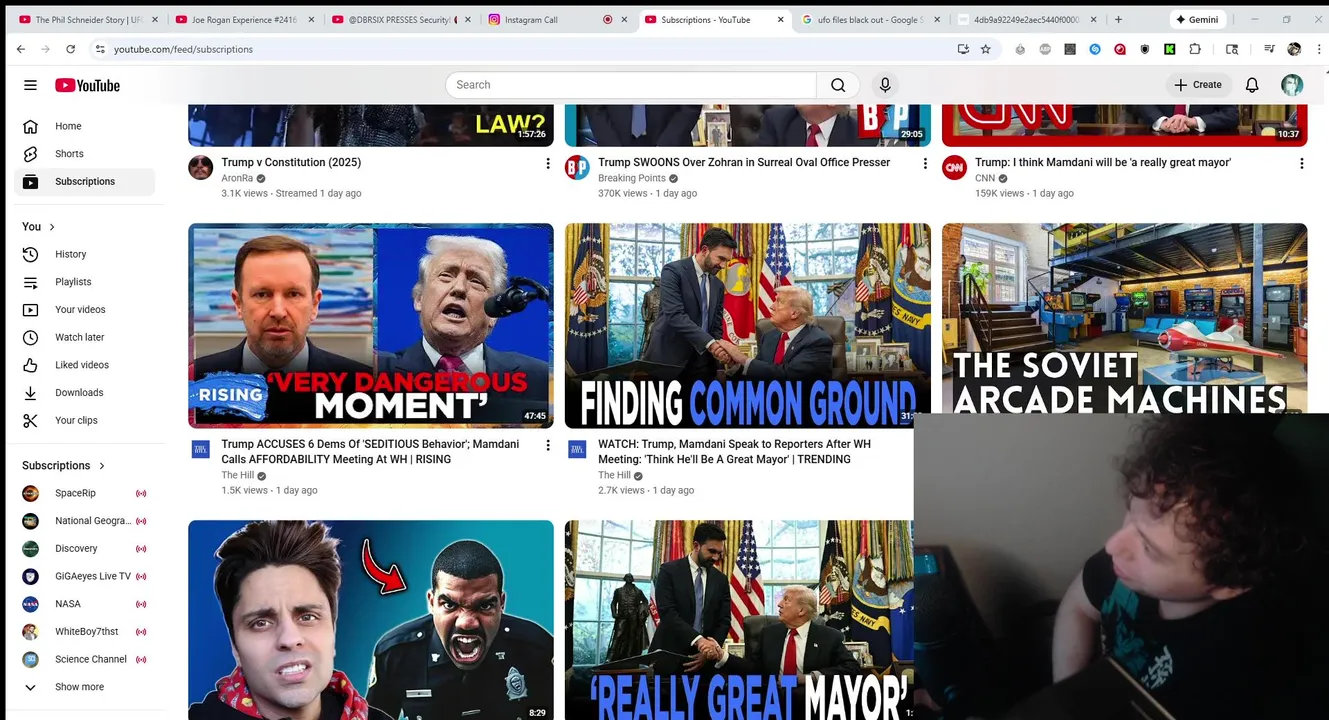The width and height of the screenshot is (1329, 720).
Task: Click the YouTube search input field
Action: [x=631, y=85]
